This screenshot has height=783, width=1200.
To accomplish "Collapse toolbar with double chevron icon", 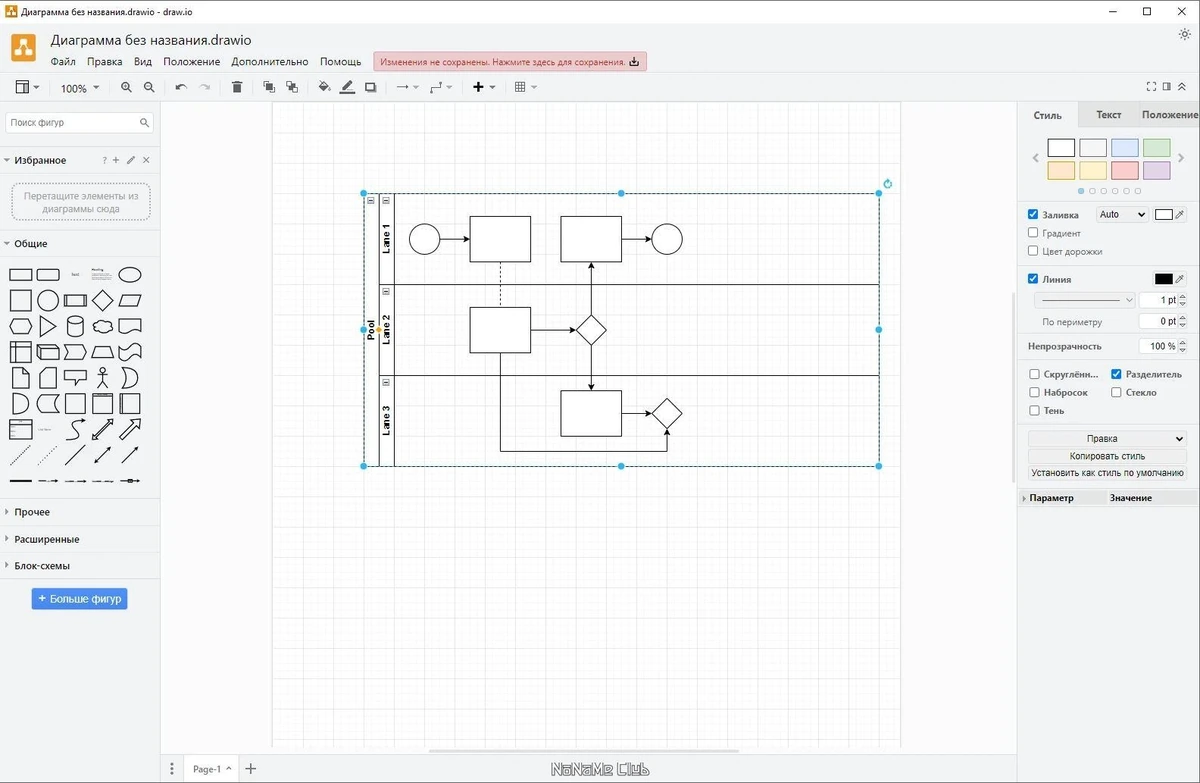I will (1183, 87).
